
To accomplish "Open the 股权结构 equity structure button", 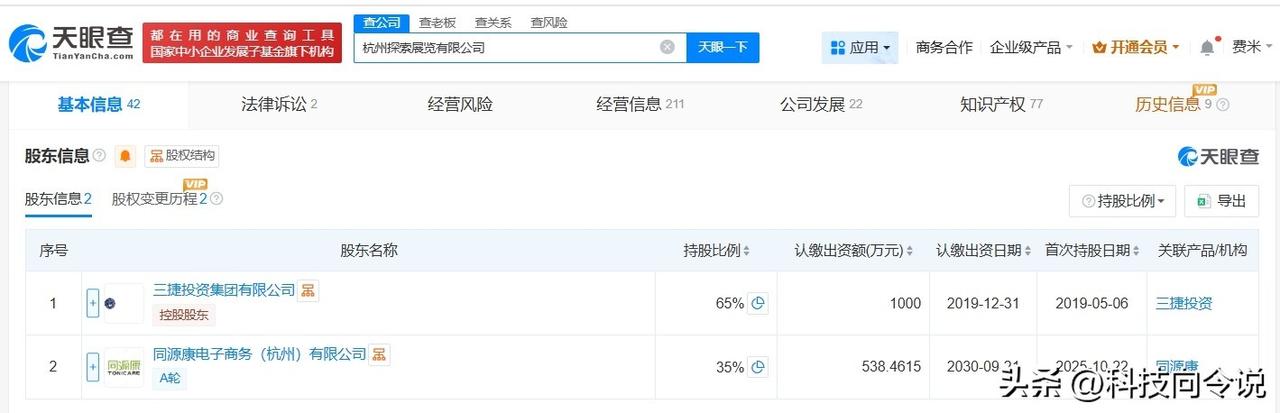I will (x=181, y=156).
